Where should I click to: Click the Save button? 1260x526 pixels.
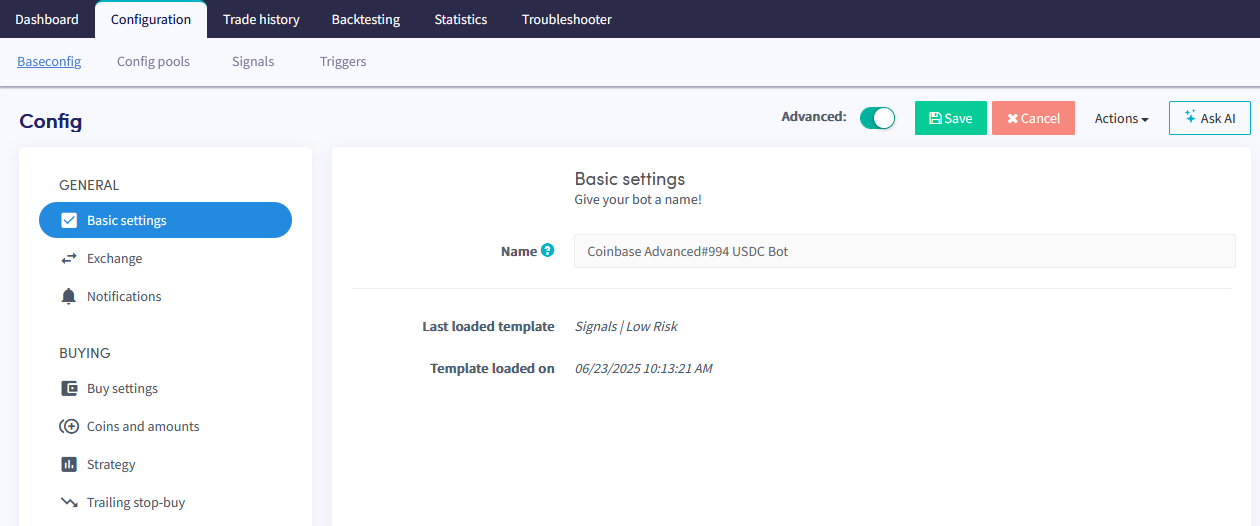tap(951, 118)
